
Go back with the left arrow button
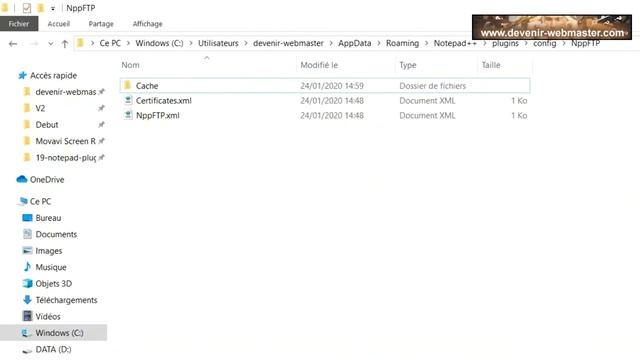(x=13, y=43)
